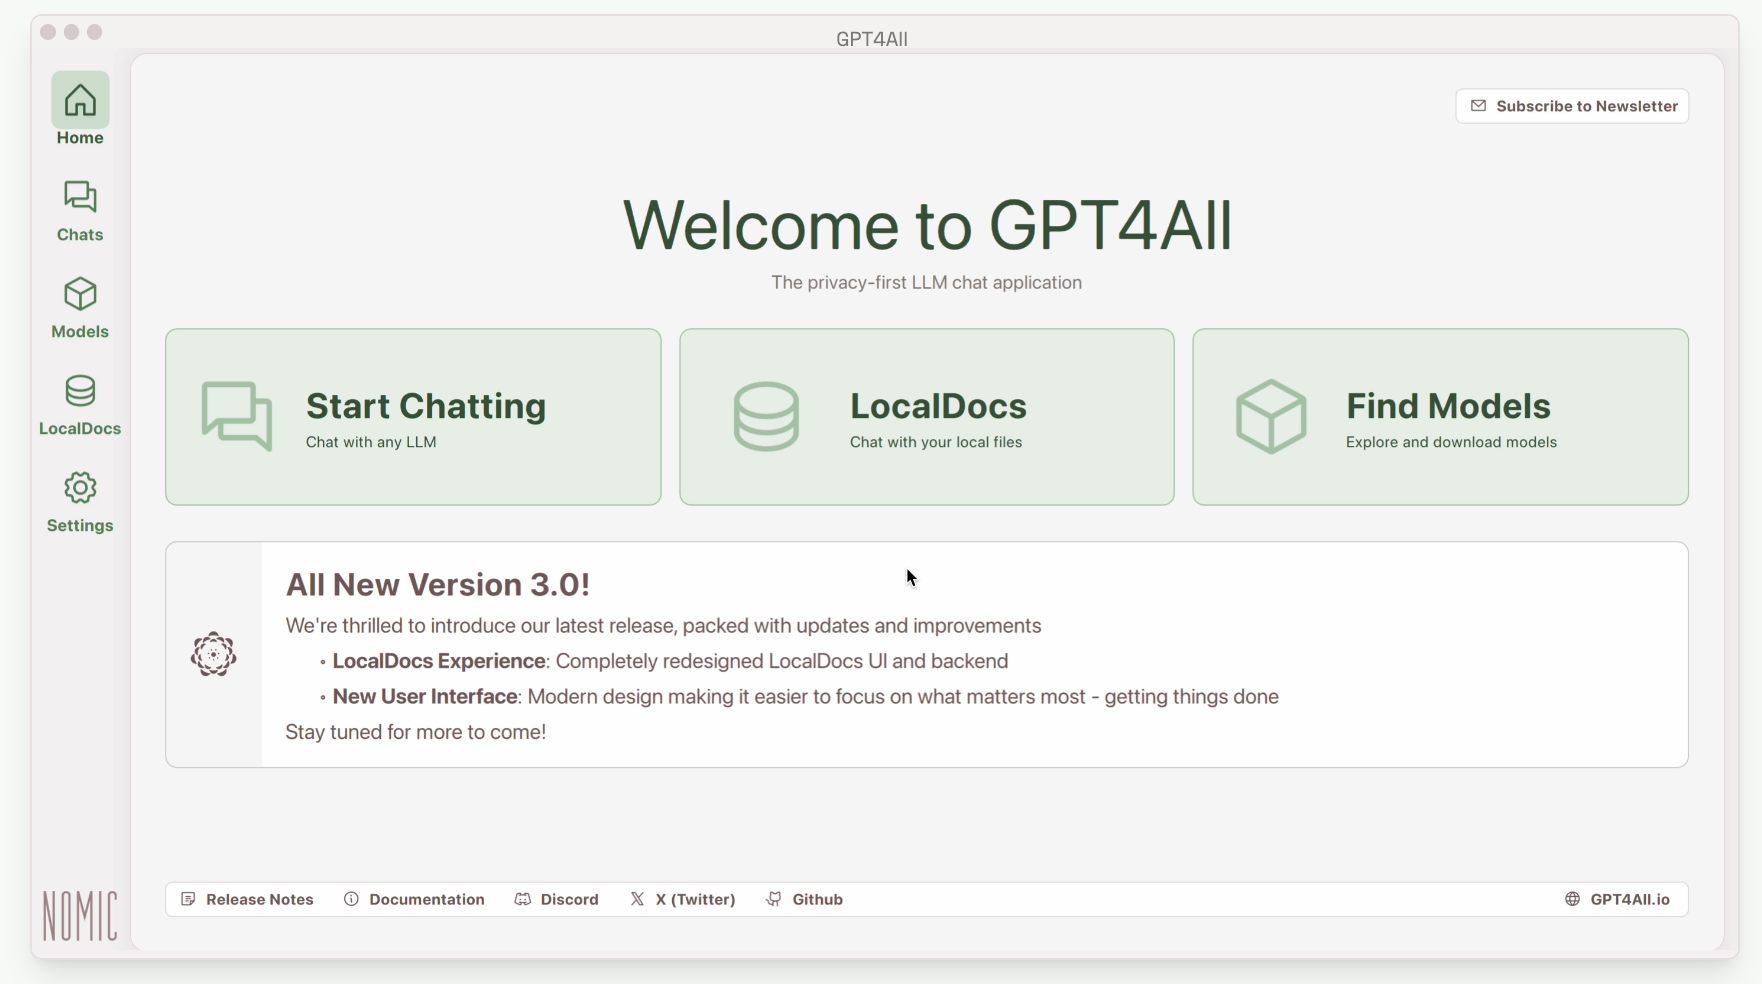Click the GPT4All flower logo in news panel
1762x984 pixels.
coord(213,655)
